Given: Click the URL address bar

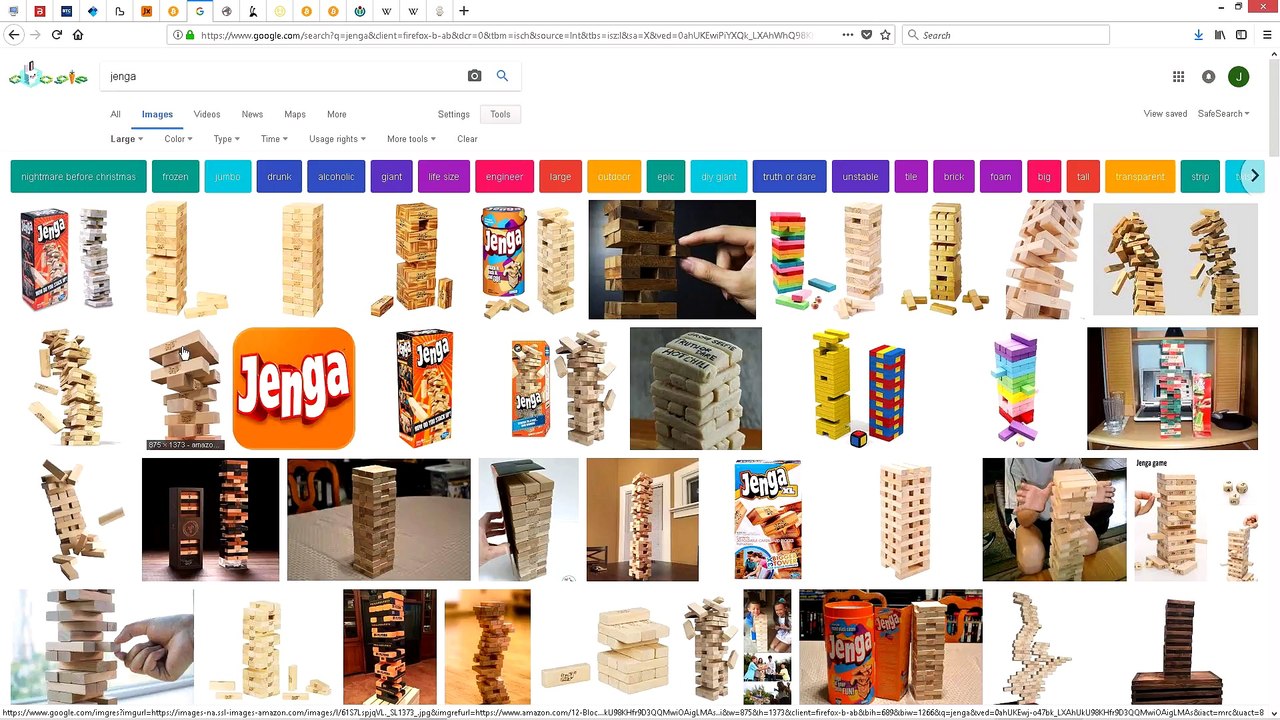Looking at the screenshot, I should point(505,35).
